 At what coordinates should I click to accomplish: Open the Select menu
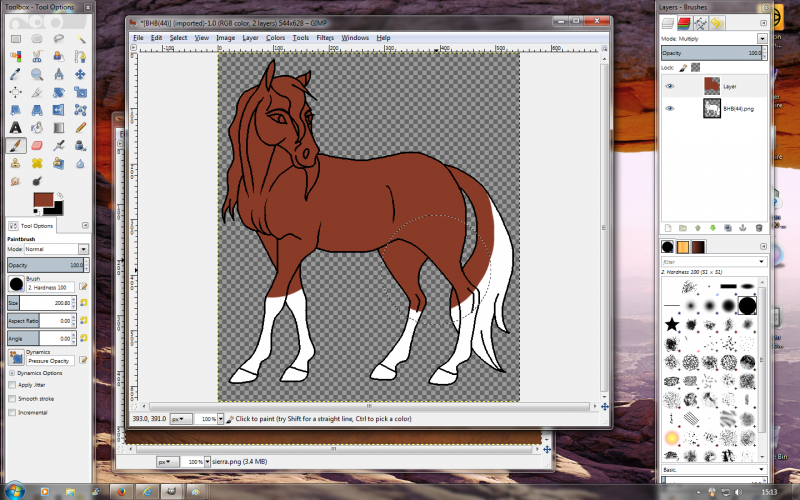(178, 38)
